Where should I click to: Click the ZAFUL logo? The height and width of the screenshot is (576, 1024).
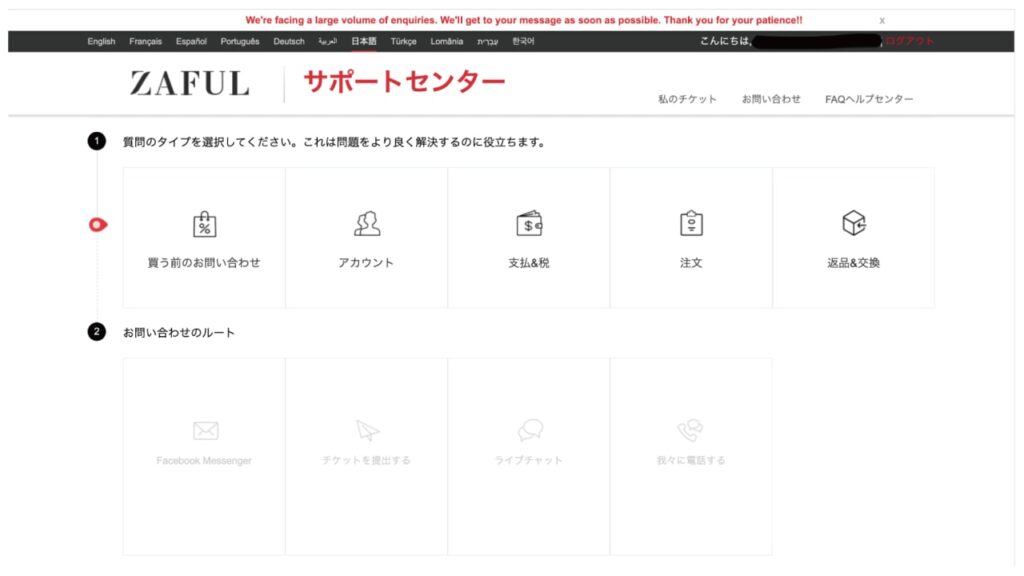click(x=189, y=84)
